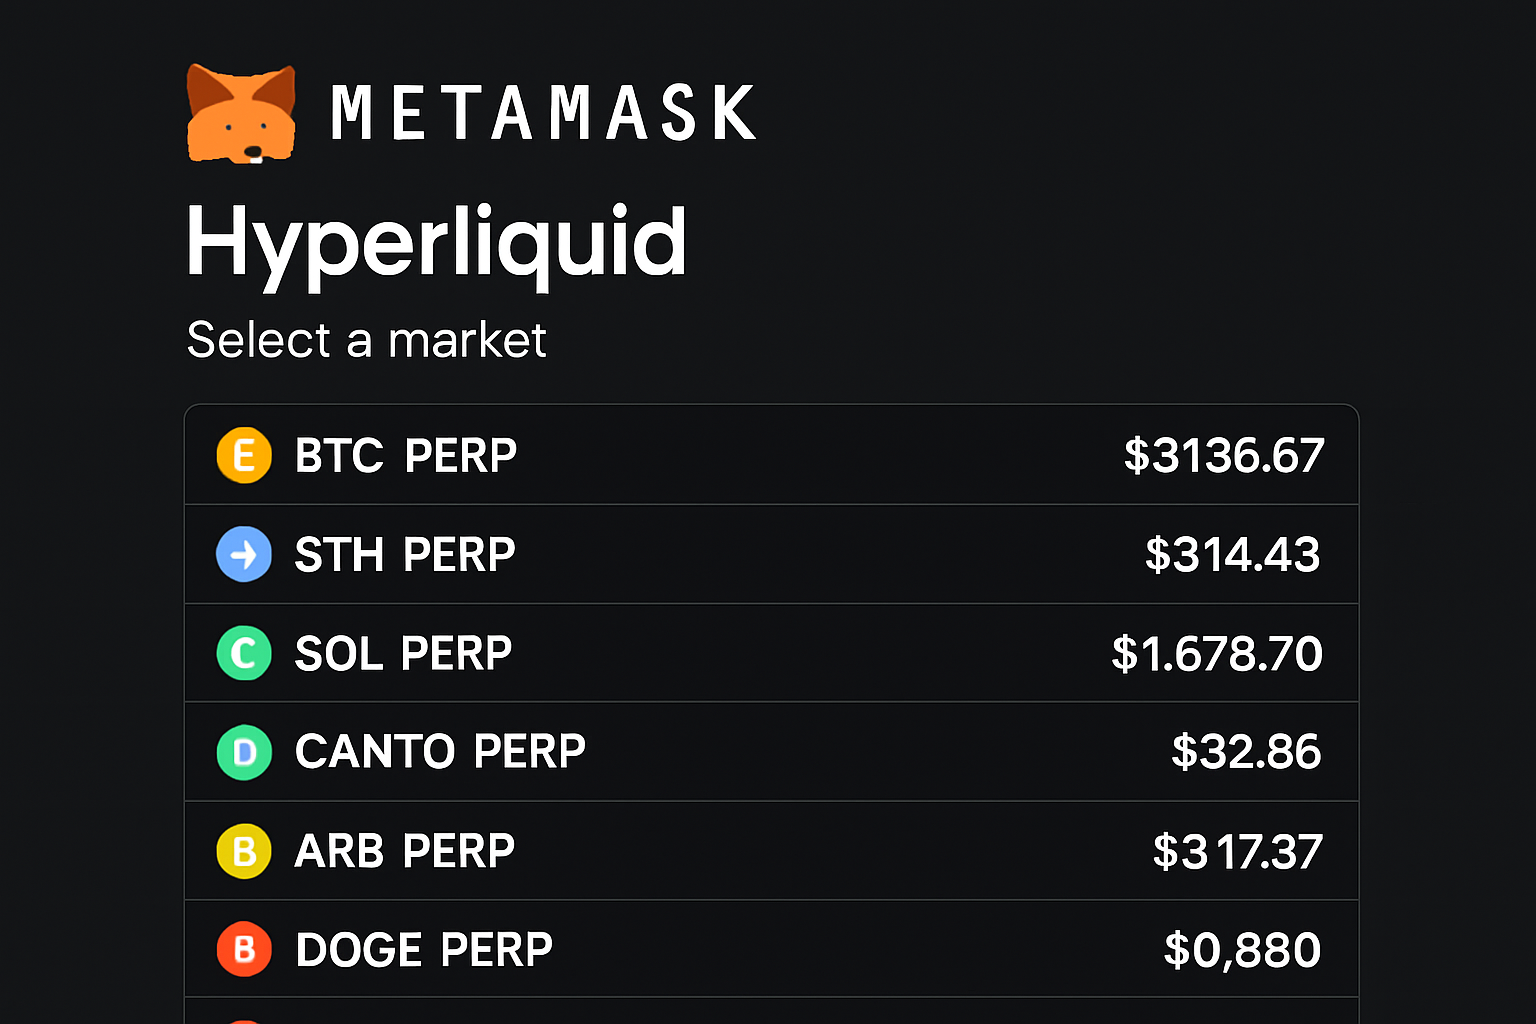
Task: Click the Select a market label
Action: (365, 340)
